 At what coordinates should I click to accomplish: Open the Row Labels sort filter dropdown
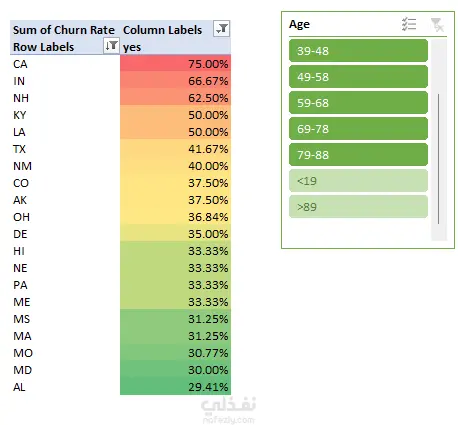point(111,46)
